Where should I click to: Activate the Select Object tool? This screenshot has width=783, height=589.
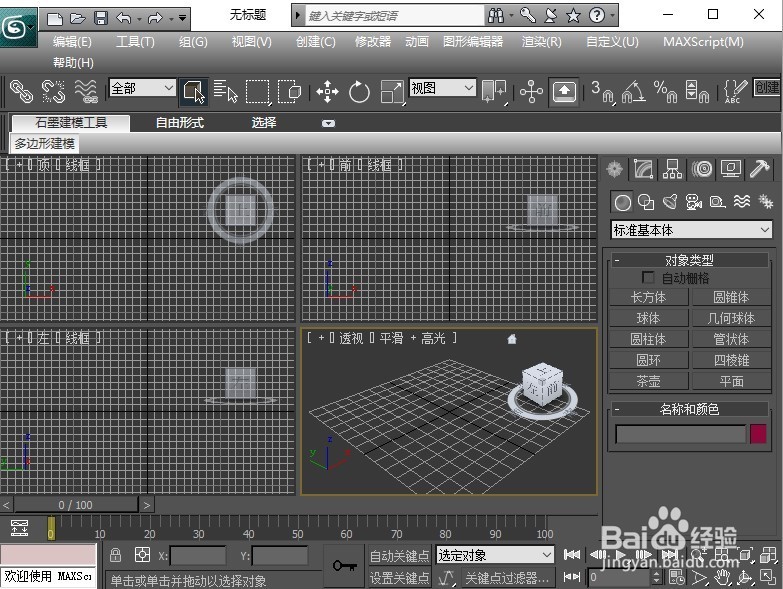point(194,92)
